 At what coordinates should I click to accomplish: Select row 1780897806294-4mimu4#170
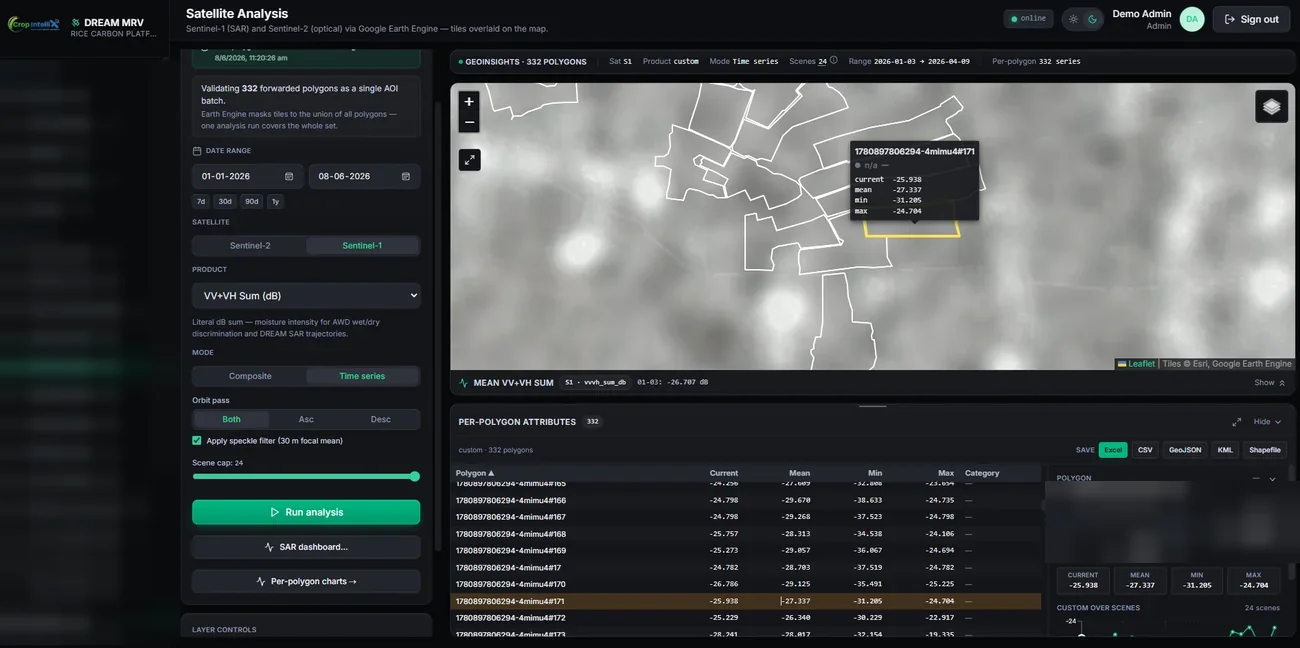(746, 584)
